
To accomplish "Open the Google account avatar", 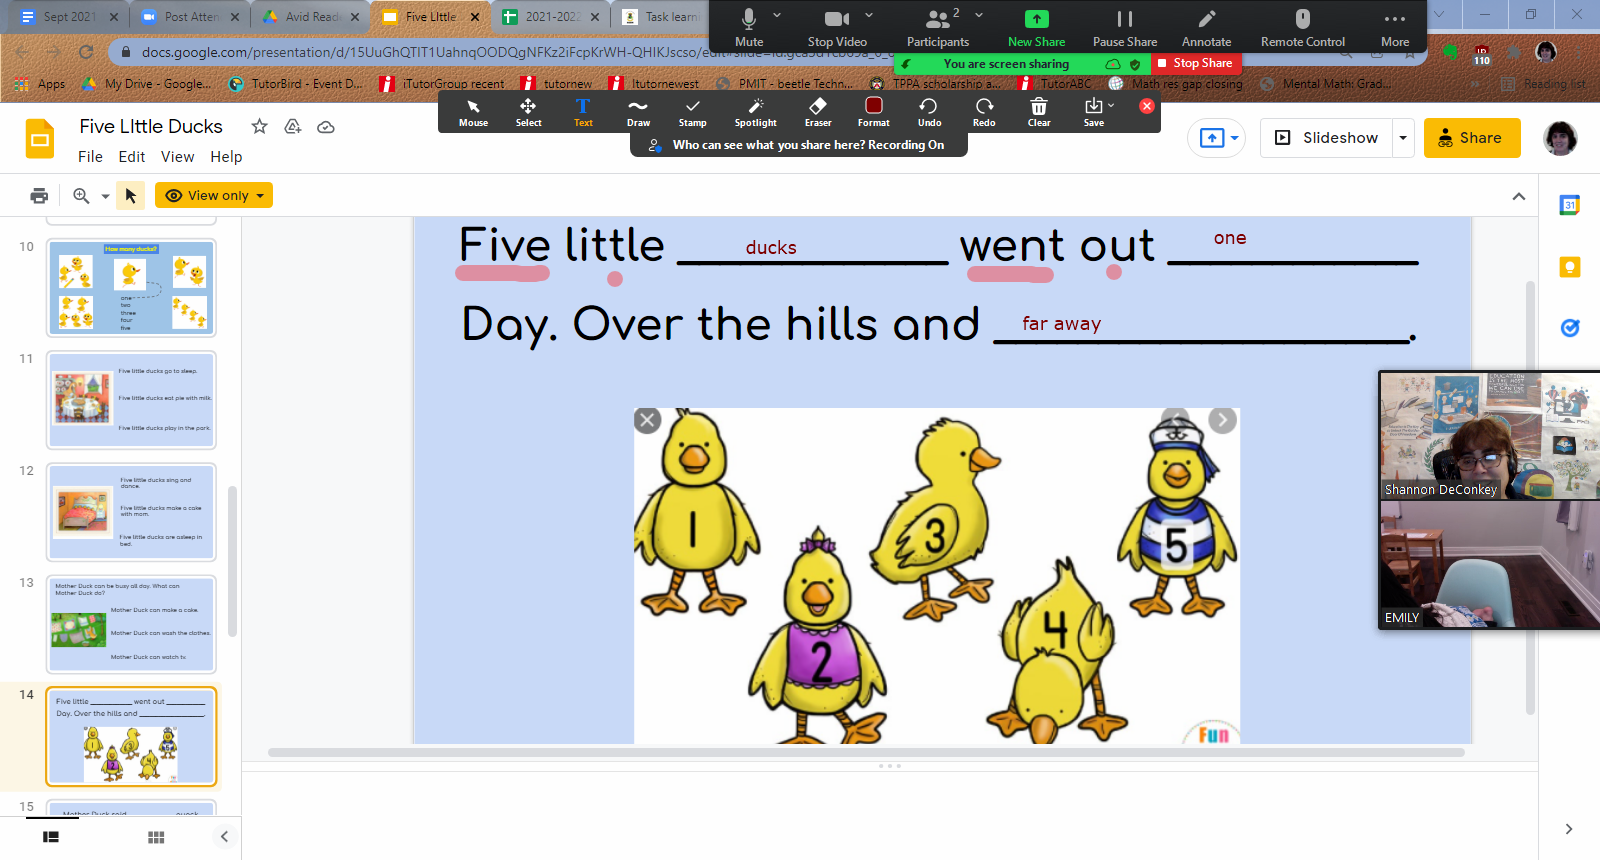I will pos(1560,139).
